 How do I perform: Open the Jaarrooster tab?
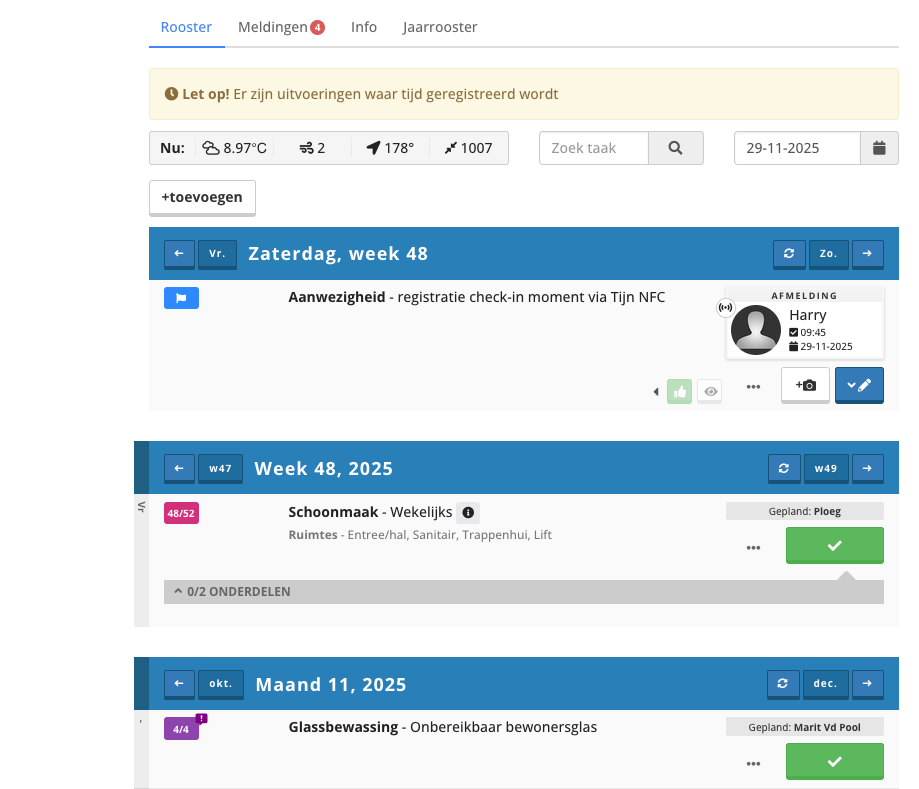point(439,27)
